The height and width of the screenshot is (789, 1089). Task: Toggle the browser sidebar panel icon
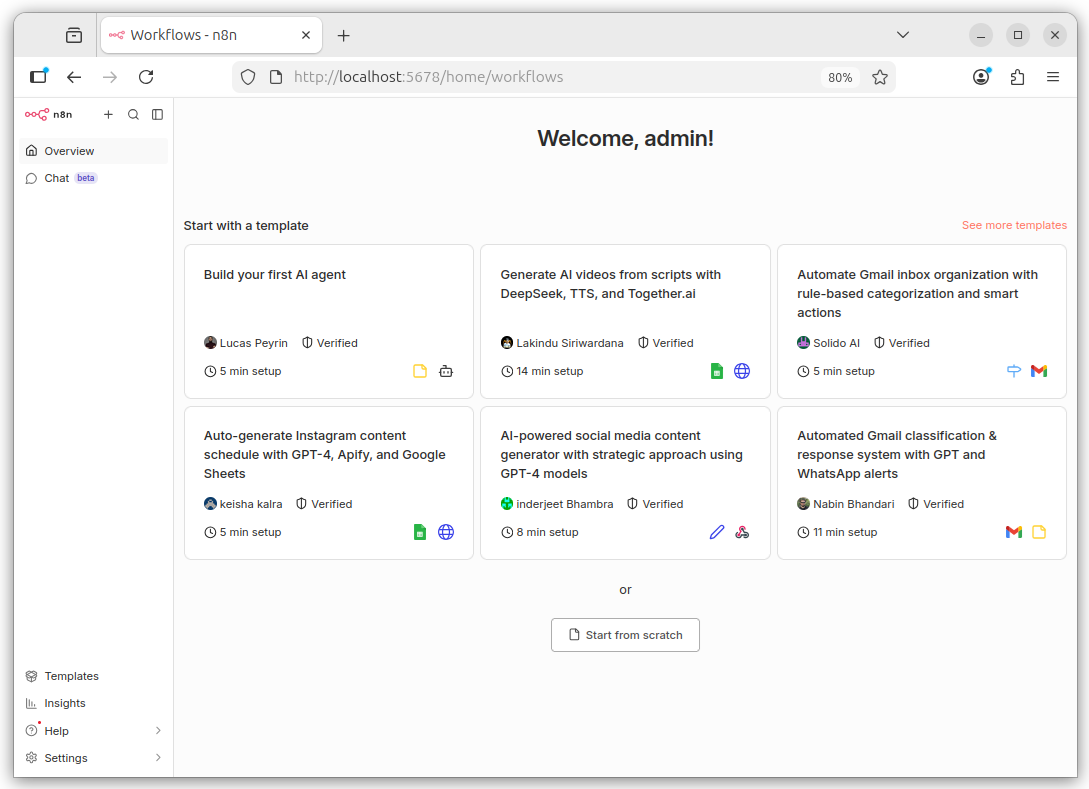(38, 76)
